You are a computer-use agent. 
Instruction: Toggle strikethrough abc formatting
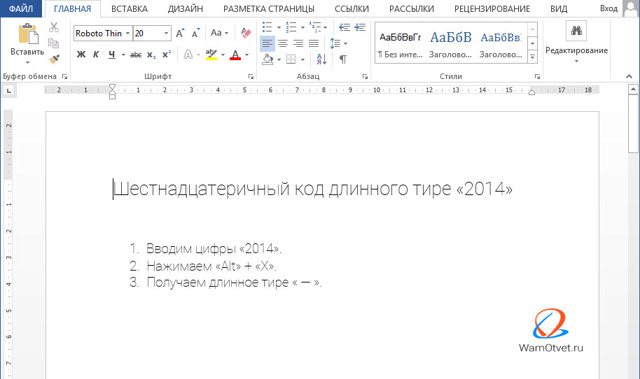tap(136, 55)
